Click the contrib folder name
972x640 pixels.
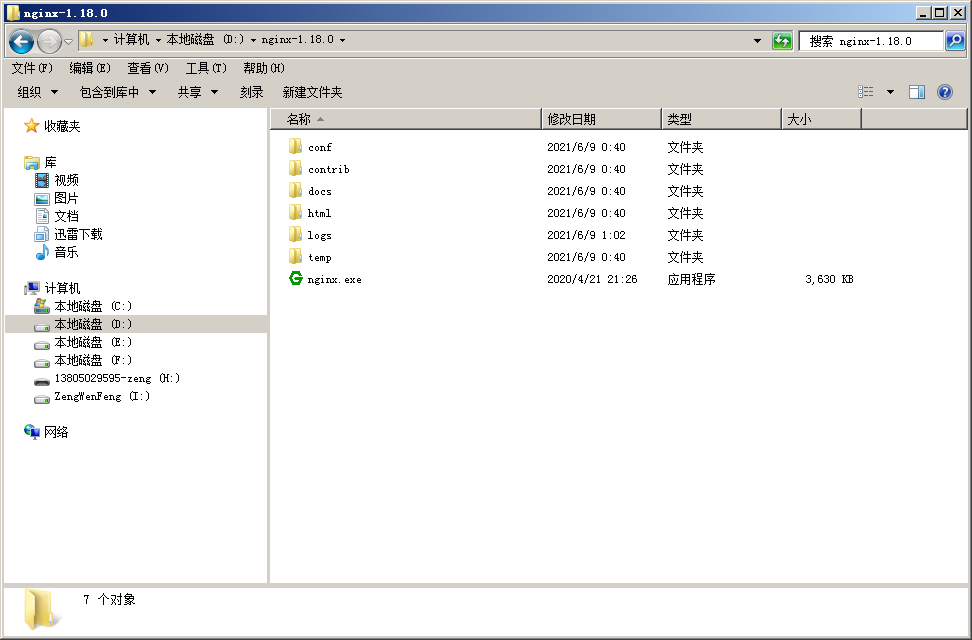tap(329, 169)
